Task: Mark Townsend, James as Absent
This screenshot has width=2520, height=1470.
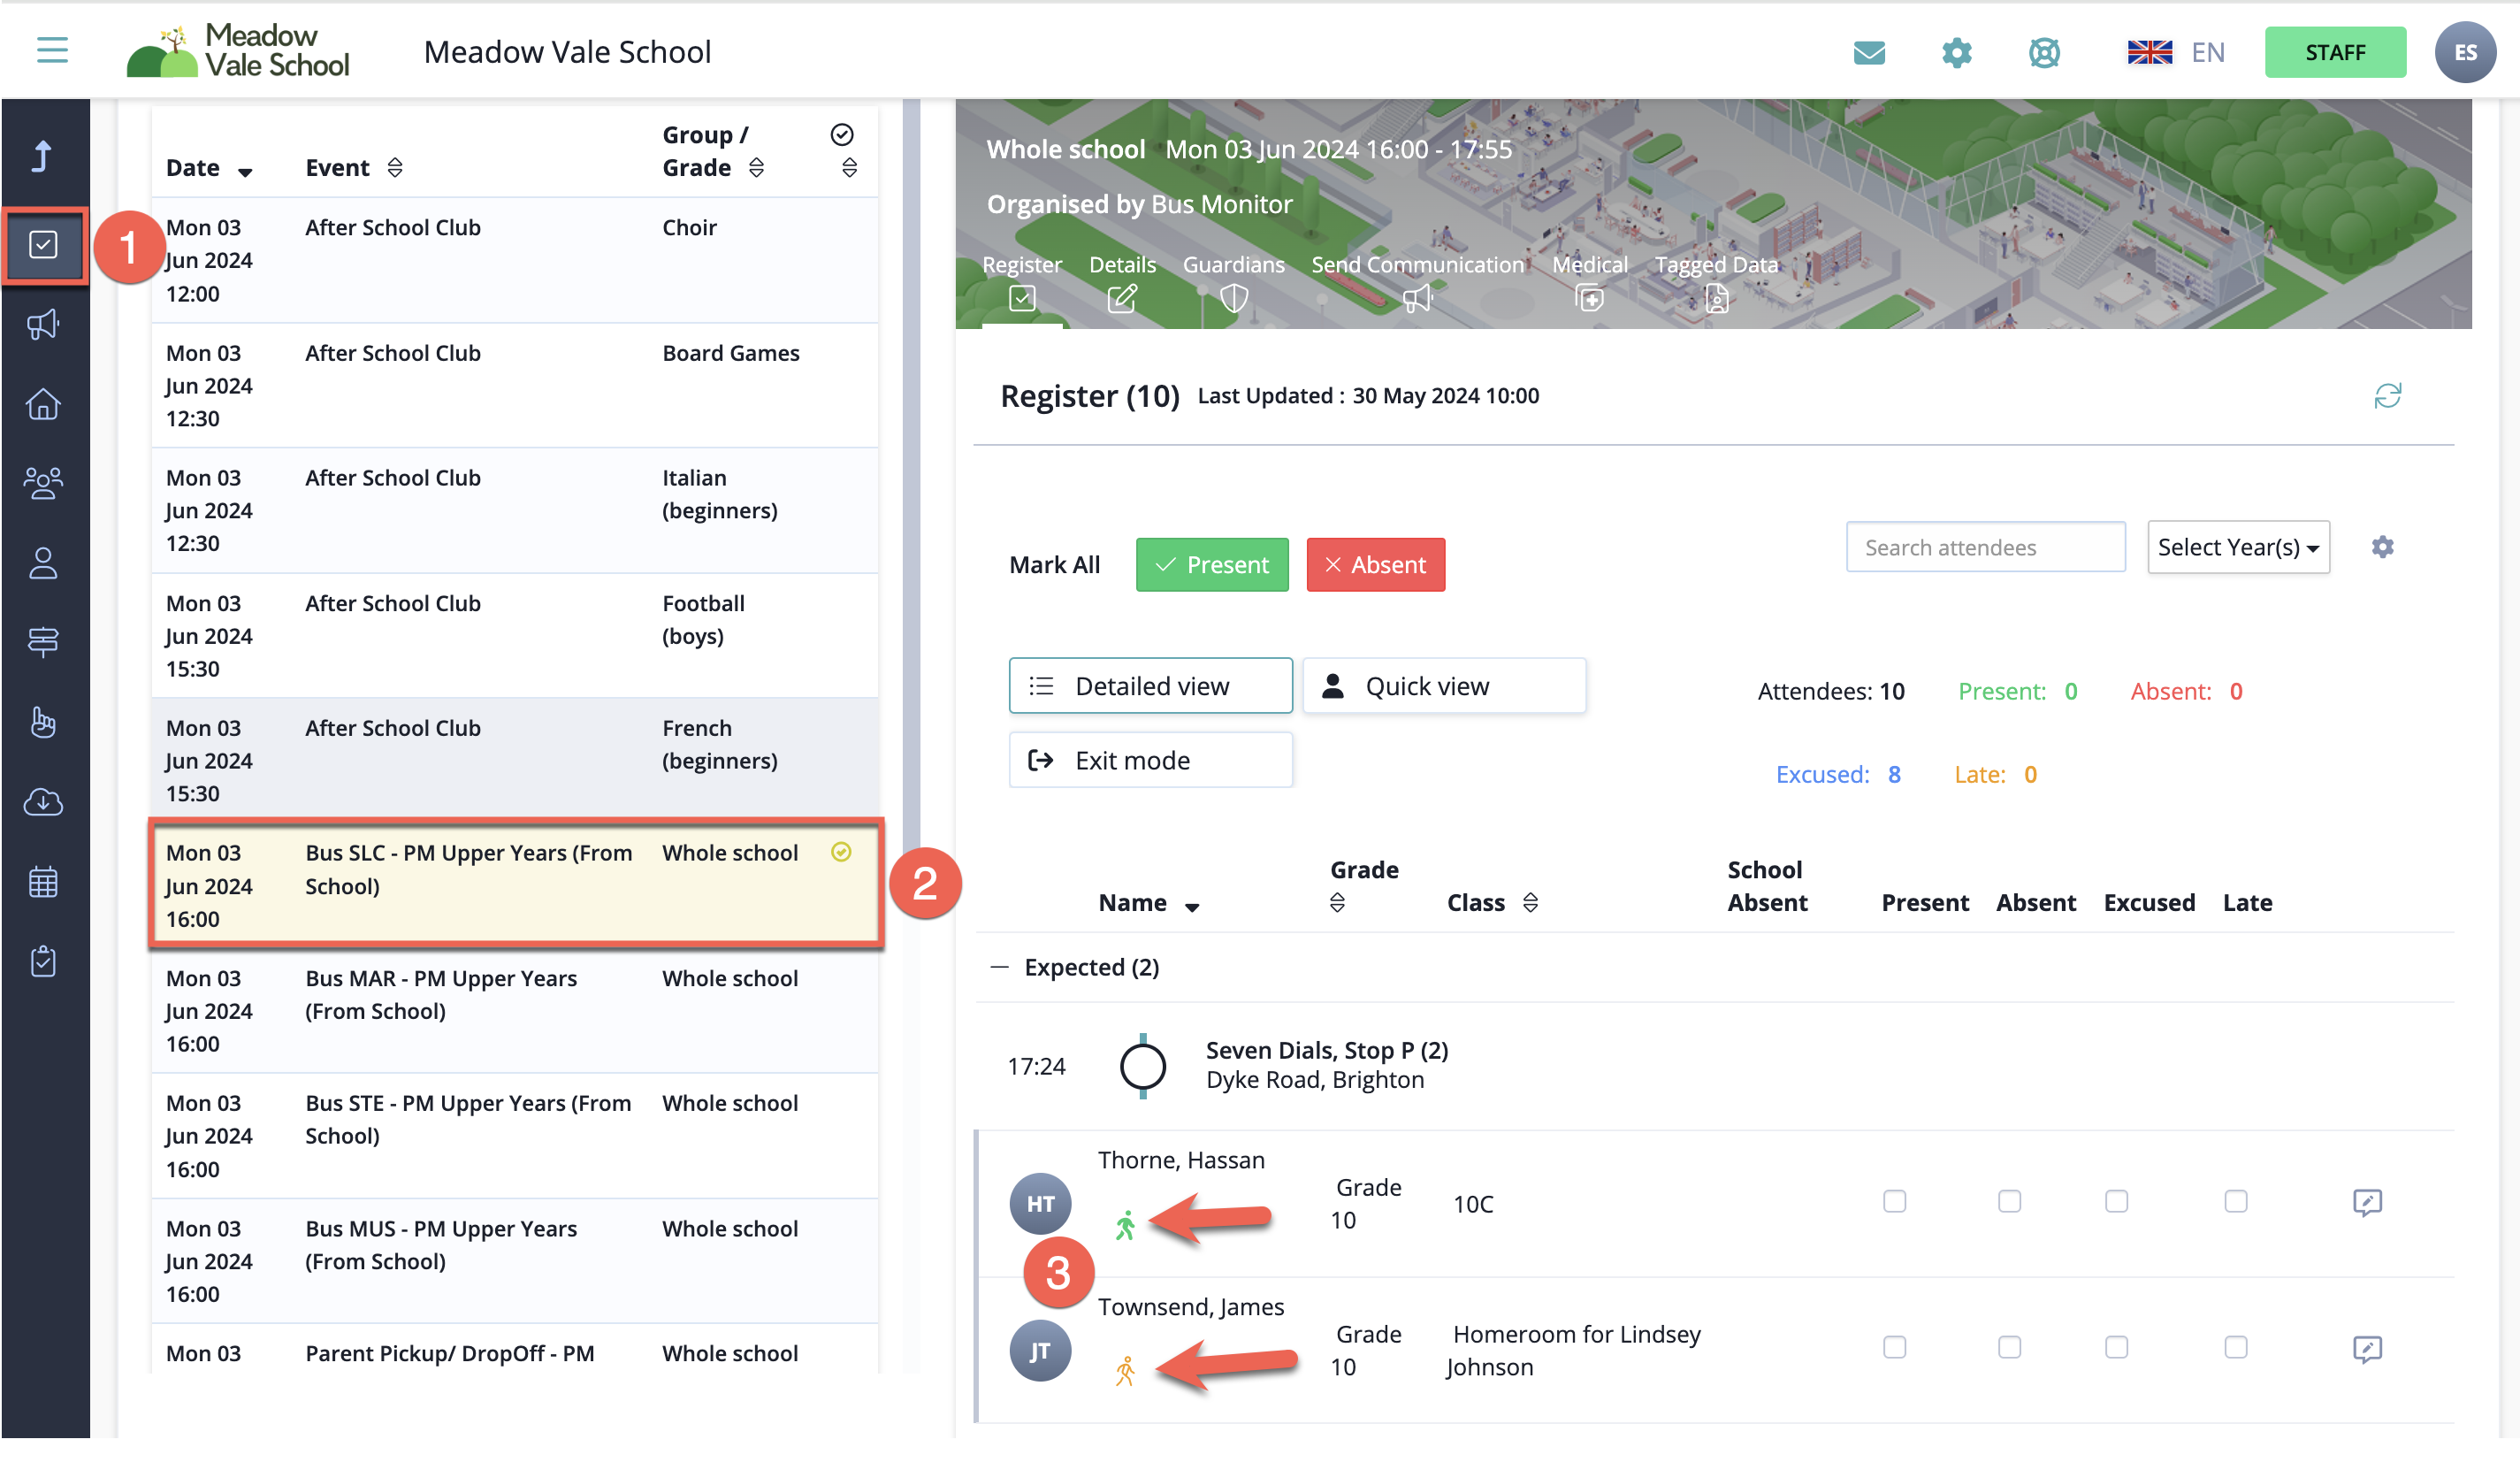Action: (x=2009, y=1347)
